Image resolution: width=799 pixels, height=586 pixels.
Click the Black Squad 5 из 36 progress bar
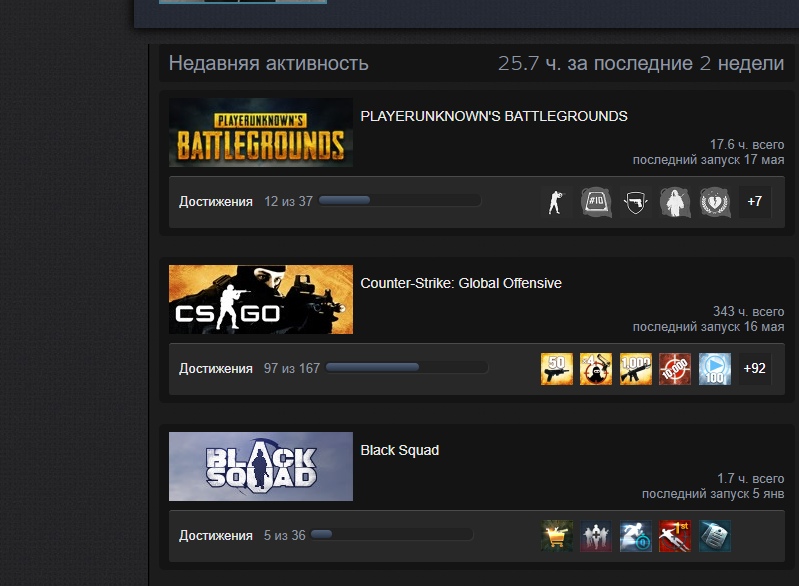click(x=392, y=535)
